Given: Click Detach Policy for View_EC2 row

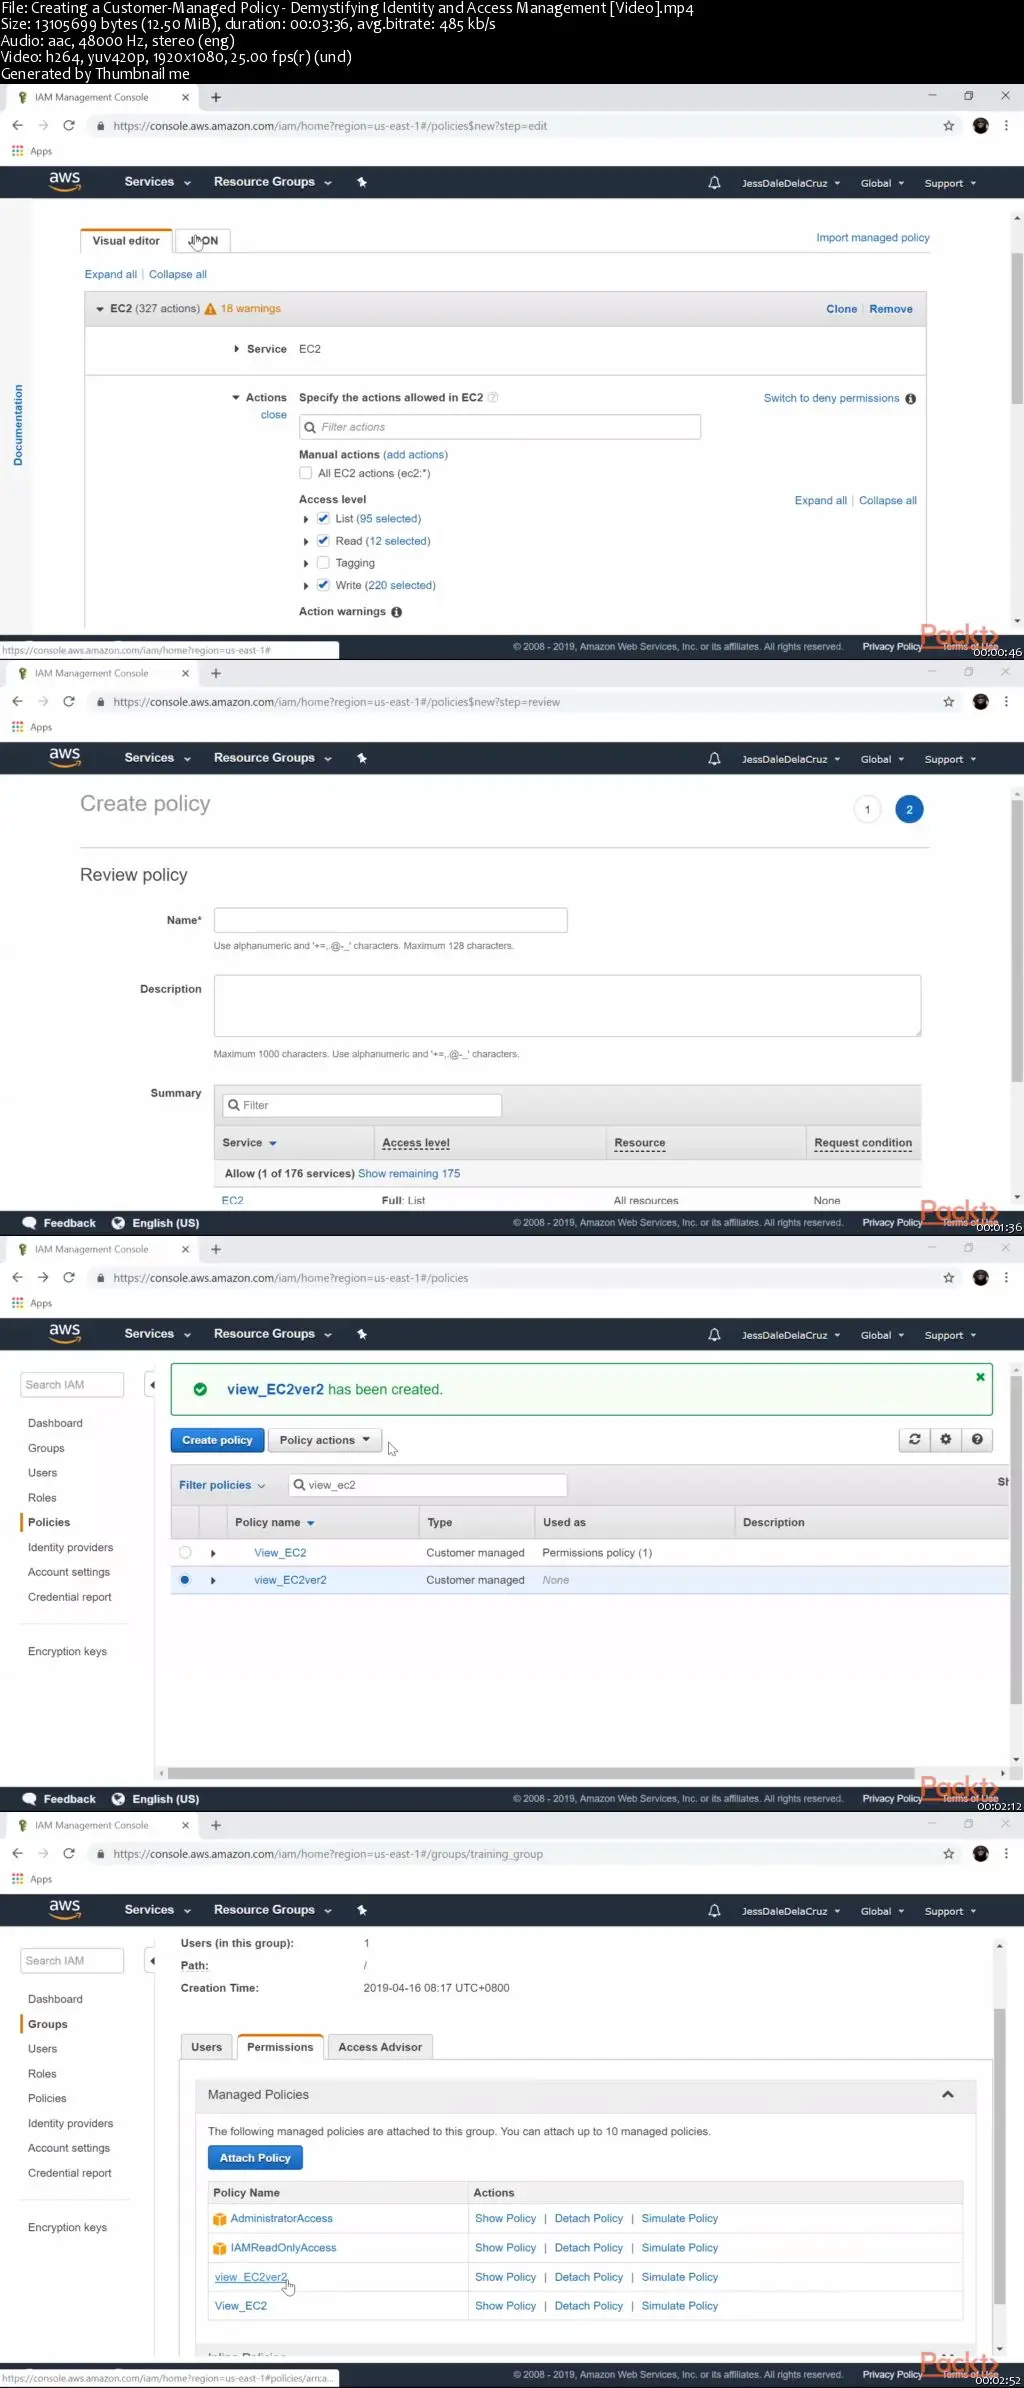Looking at the screenshot, I should coord(589,2306).
